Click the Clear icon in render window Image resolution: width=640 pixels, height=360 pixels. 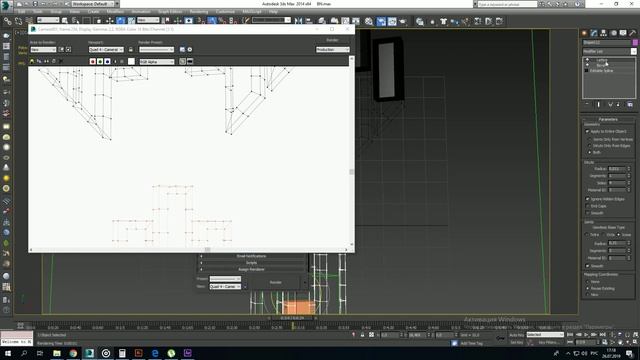pos(61,61)
